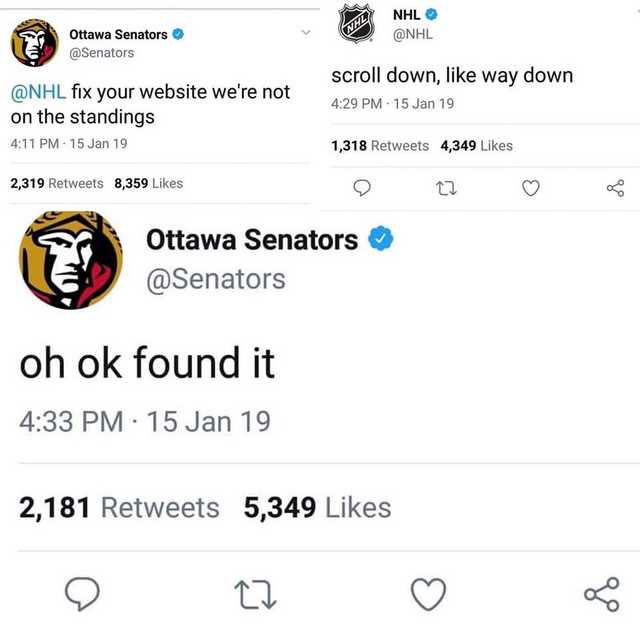Like the 'oh ok found it' tweet
Viewport: 640px width, 640px height.
pos(428,594)
